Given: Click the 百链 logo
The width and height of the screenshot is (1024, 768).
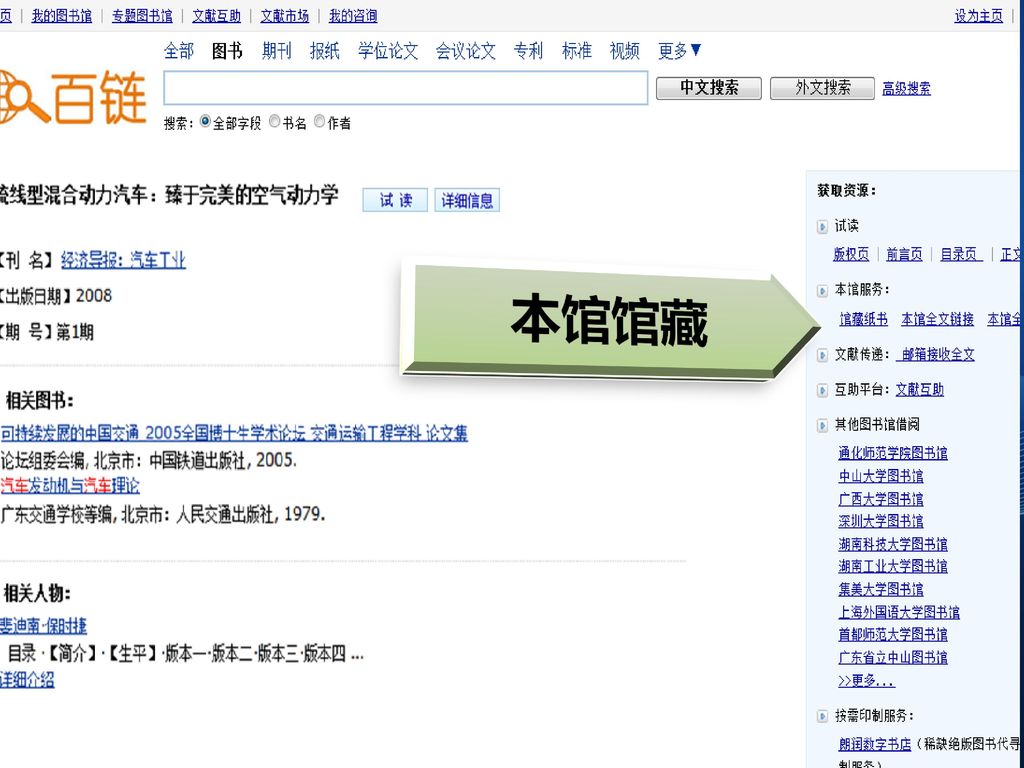Looking at the screenshot, I should click(75, 97).
